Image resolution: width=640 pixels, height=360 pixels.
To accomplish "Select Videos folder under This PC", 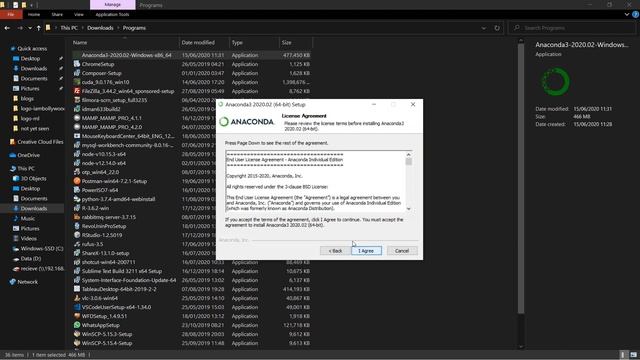I will tap(29, 238).
